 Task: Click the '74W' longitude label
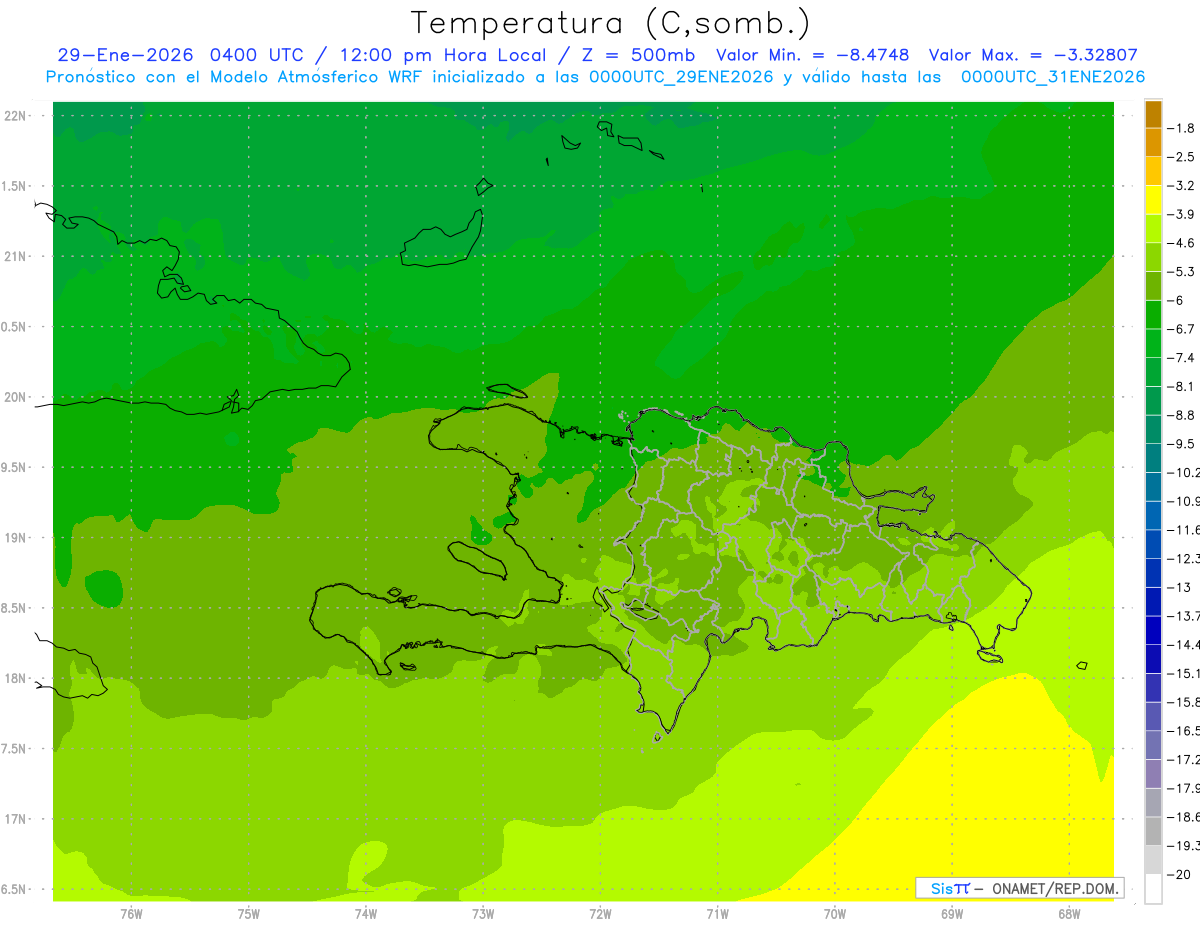[x=366, y=914]
